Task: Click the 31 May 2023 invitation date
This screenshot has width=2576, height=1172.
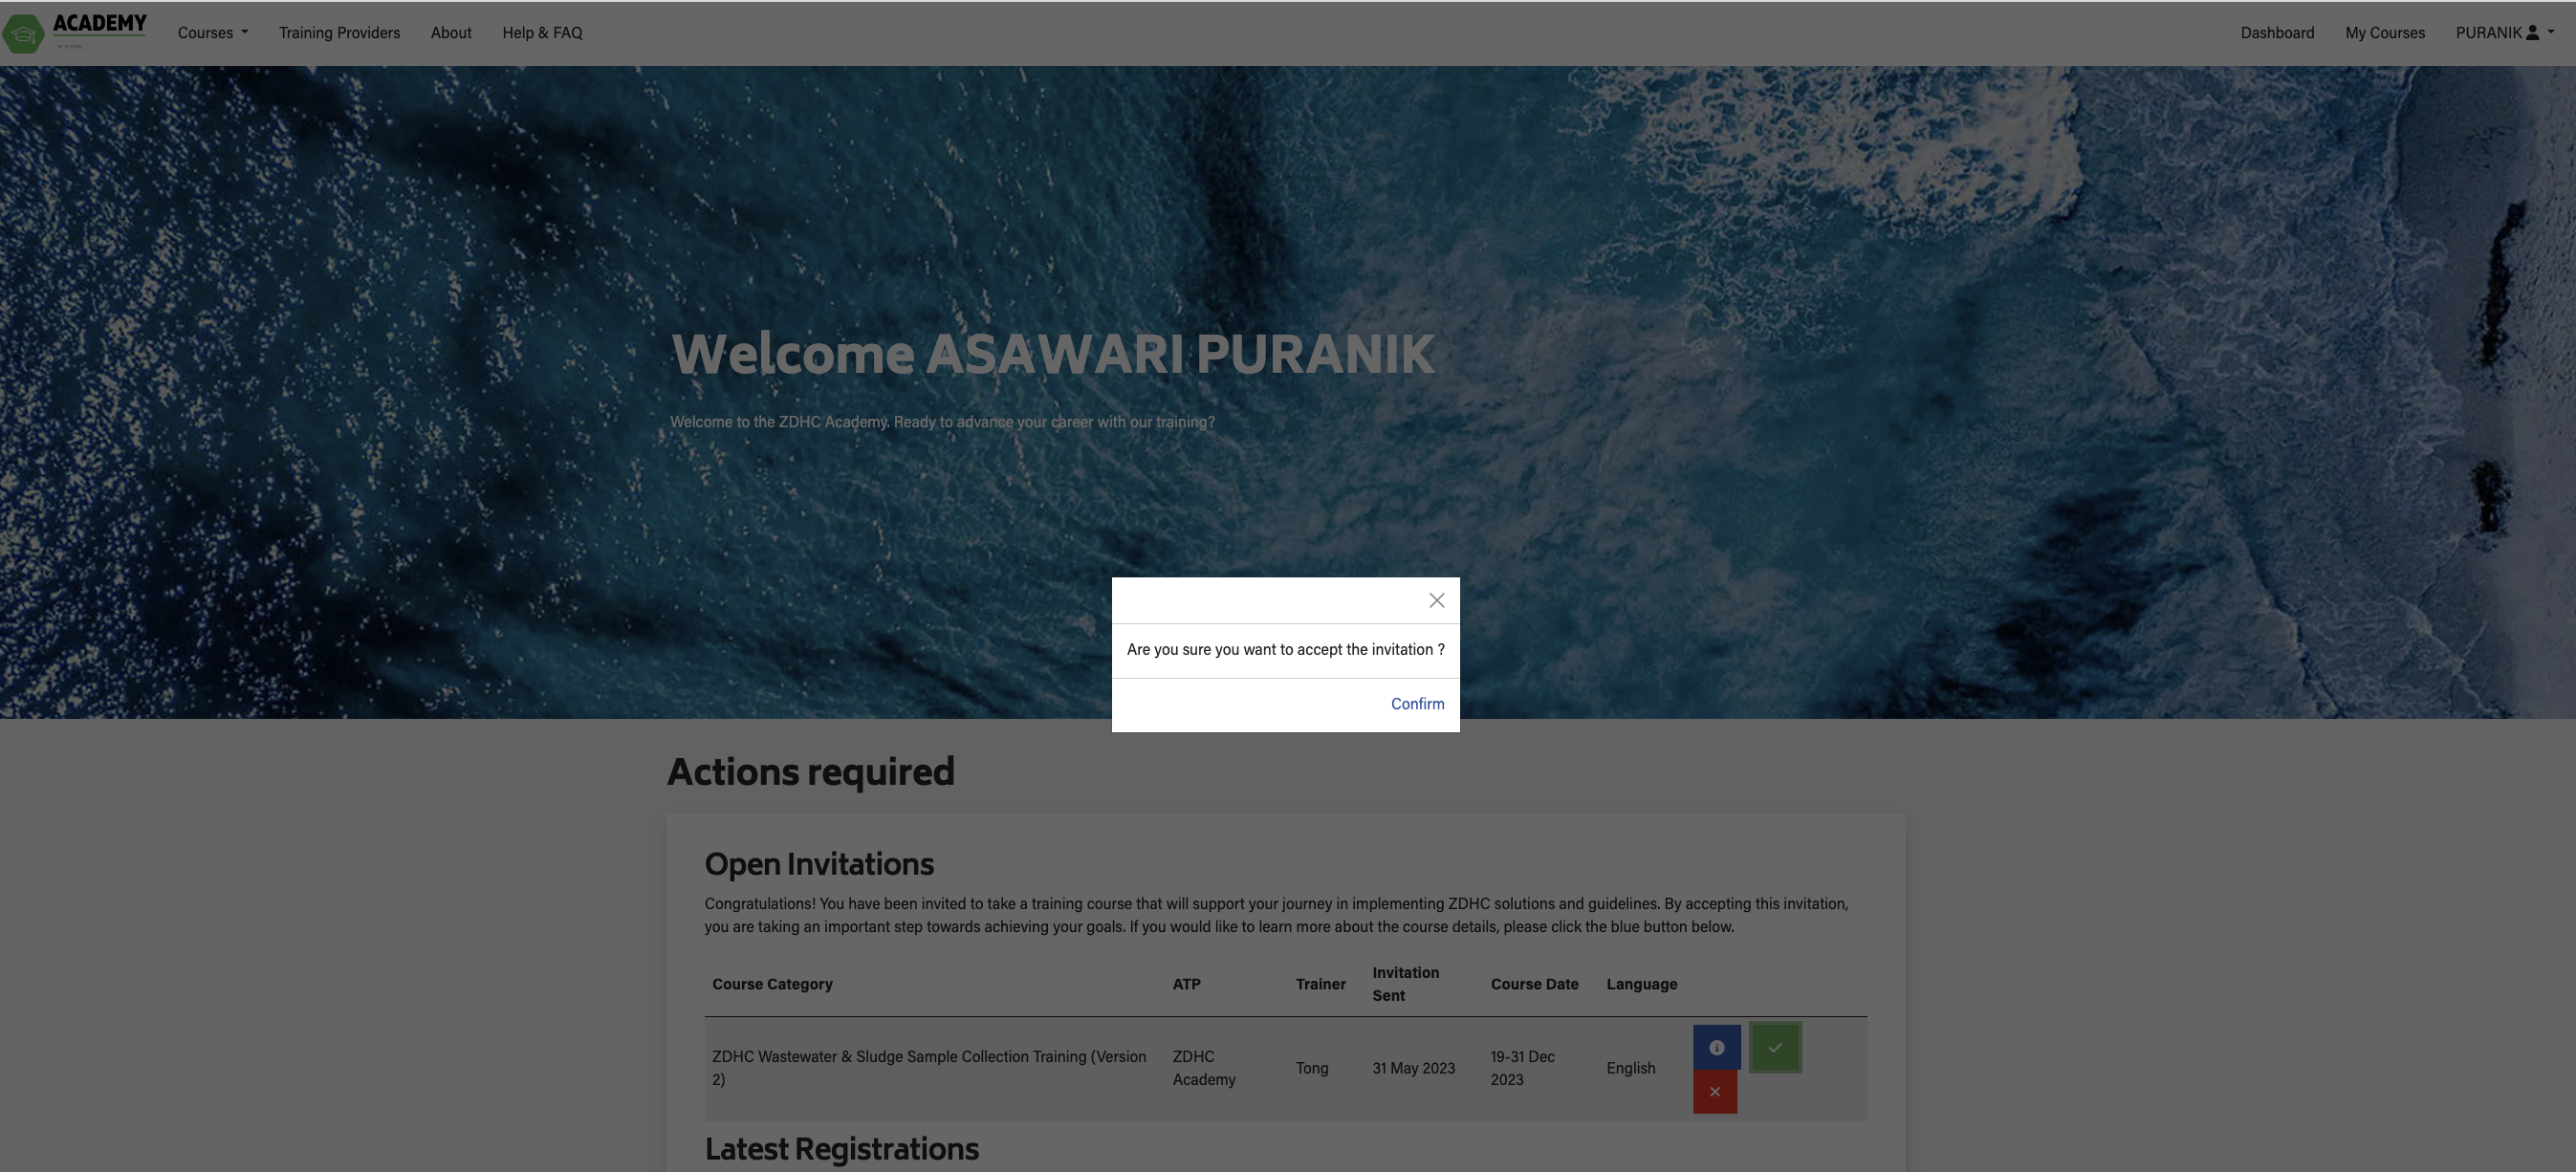Action: point(1413,1068)
